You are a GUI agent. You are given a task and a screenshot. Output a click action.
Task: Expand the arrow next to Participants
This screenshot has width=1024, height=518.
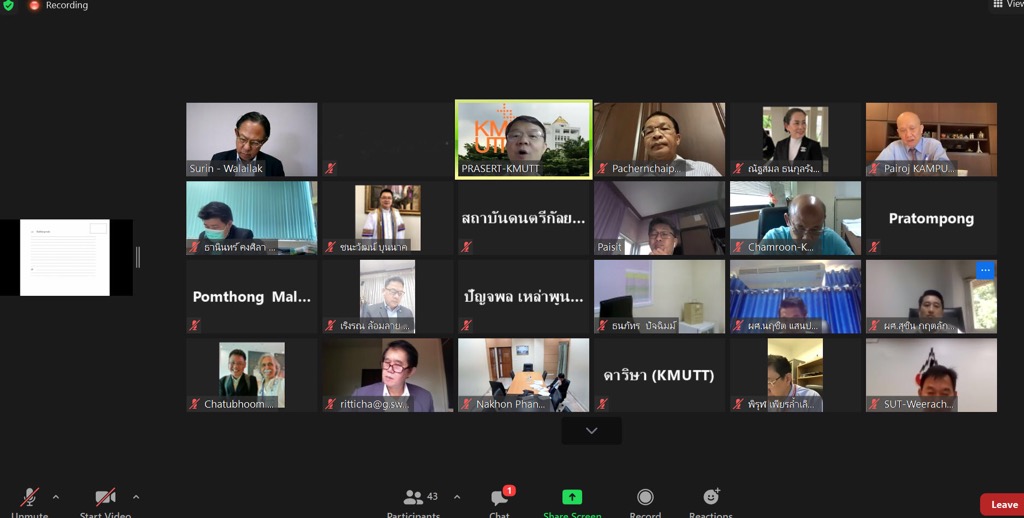click(x=457, y=497)
